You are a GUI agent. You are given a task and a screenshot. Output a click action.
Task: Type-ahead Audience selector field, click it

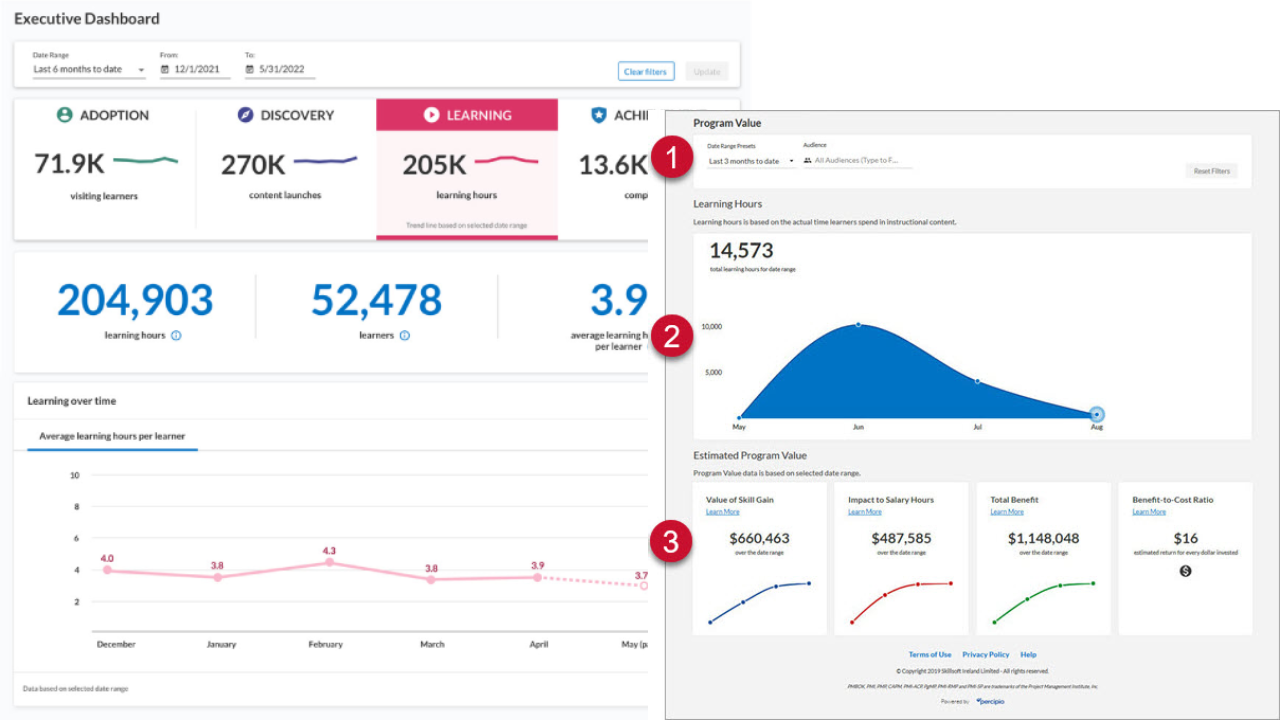[862, 160]
